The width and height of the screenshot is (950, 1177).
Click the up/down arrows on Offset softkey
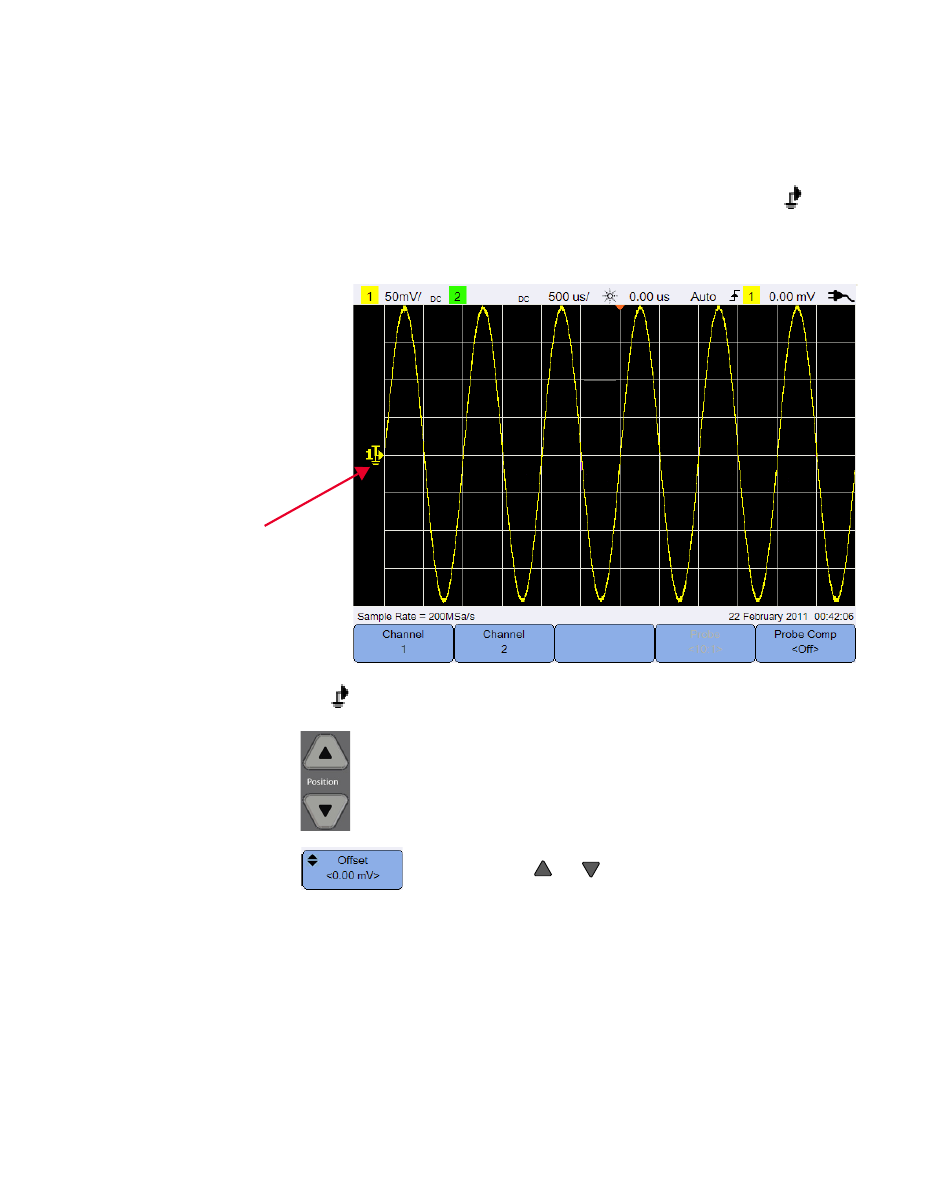pyautogui.click(x=313, y=860)
